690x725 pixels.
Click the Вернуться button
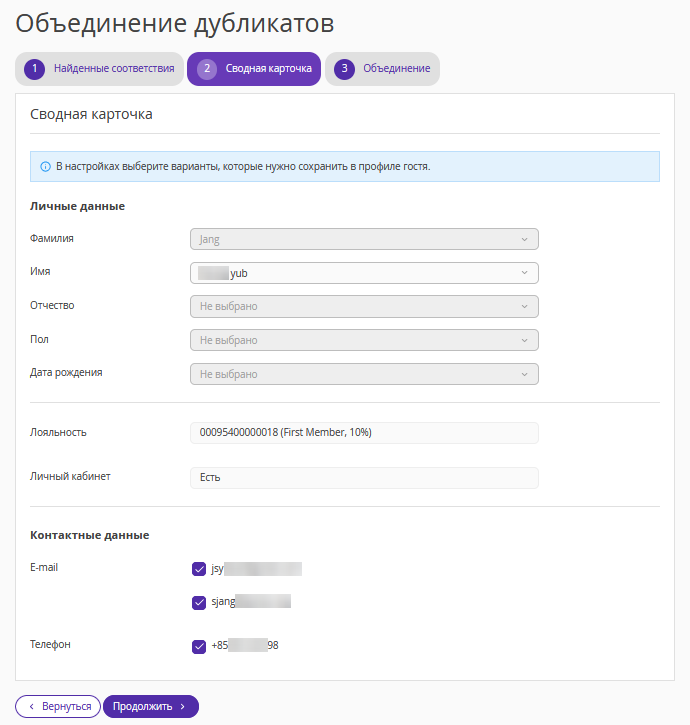(58, 707)
